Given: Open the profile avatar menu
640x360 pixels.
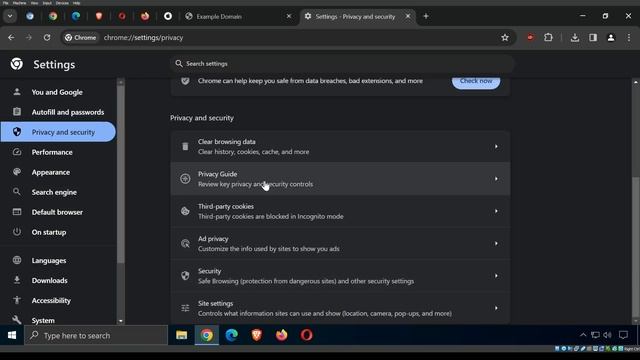Looking at the screenshot, I should [611, 38].
